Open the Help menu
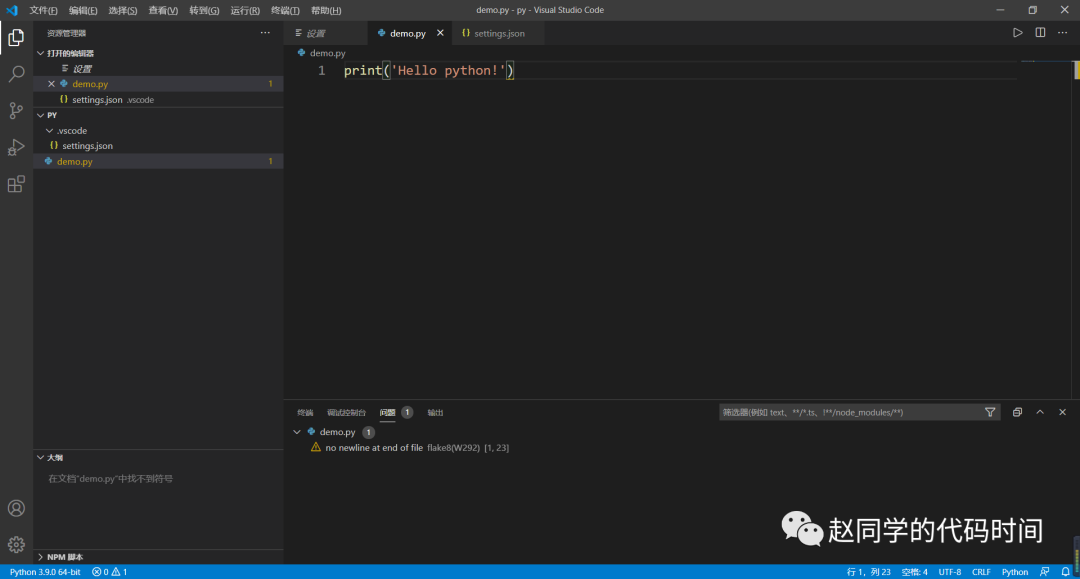Screen dimensions: 1080x579 [326, 10]
